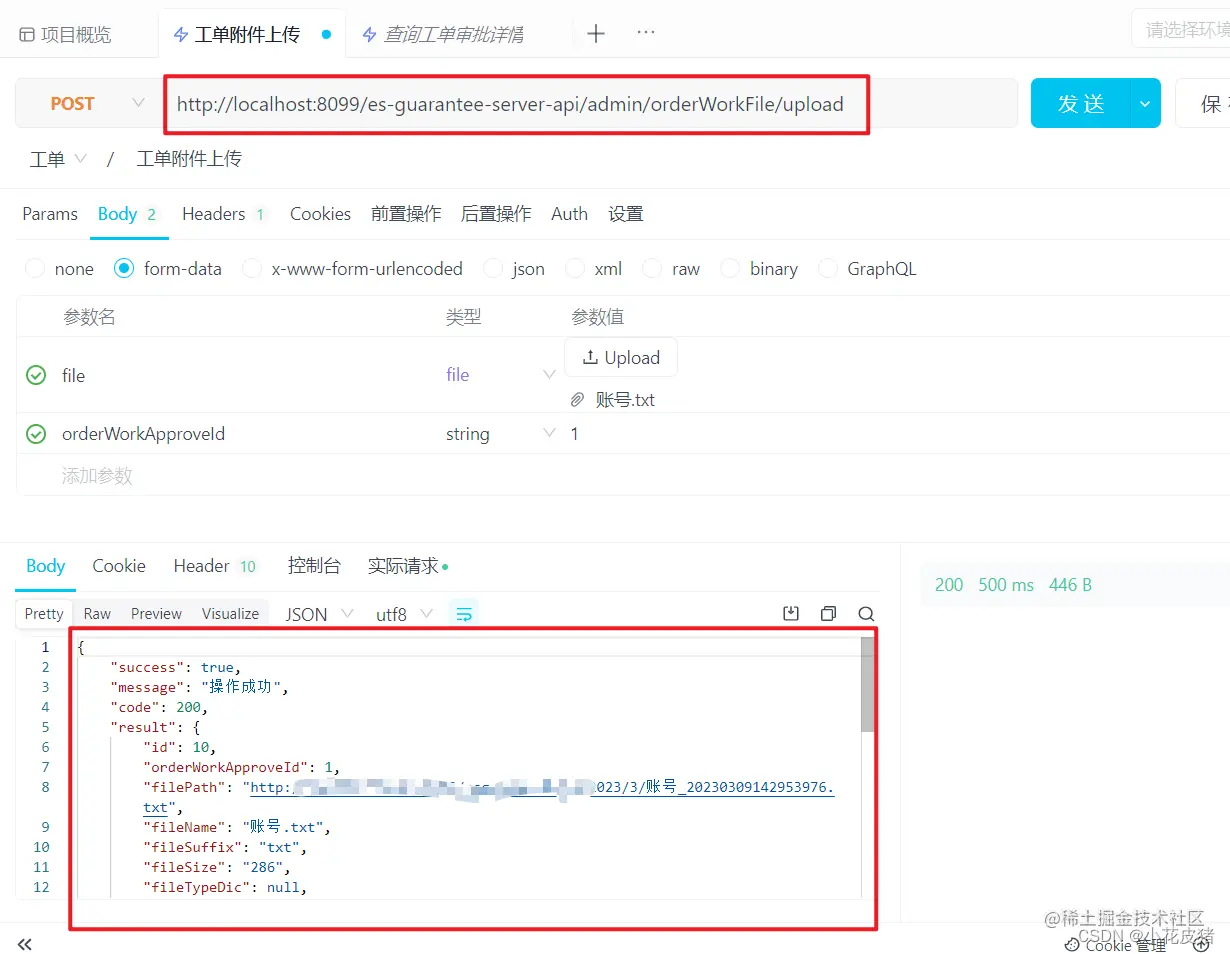
Task: Toggle the word wrap icon
Action: 464,614
